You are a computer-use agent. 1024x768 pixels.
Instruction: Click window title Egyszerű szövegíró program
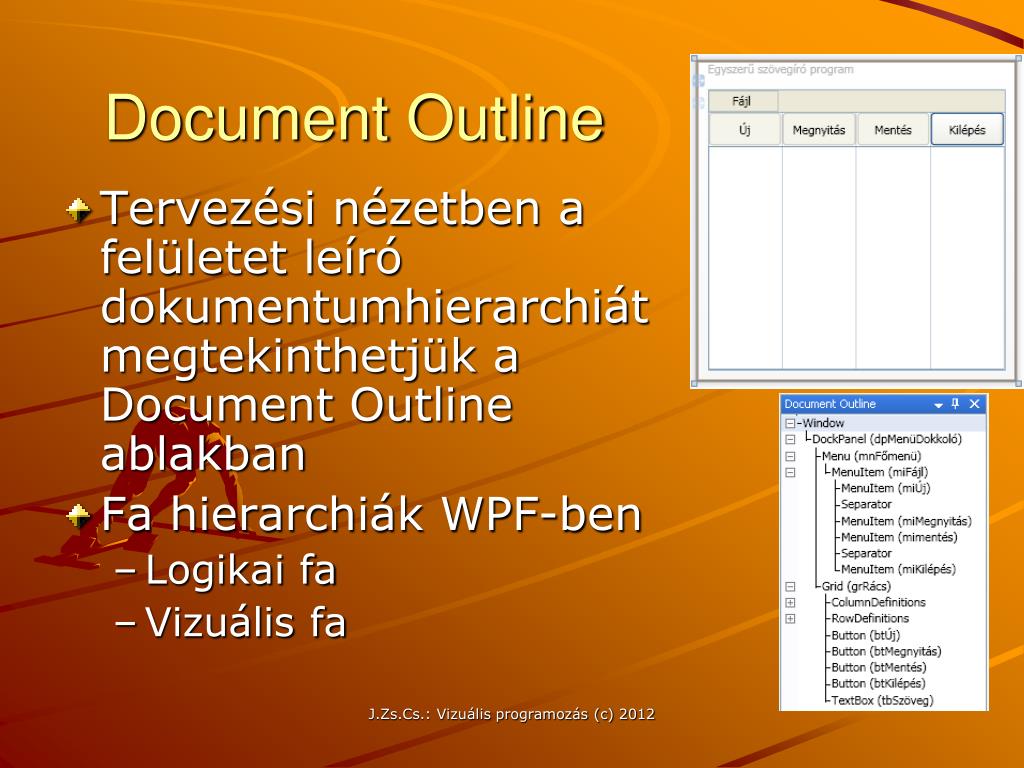click(x=780, y=69)
